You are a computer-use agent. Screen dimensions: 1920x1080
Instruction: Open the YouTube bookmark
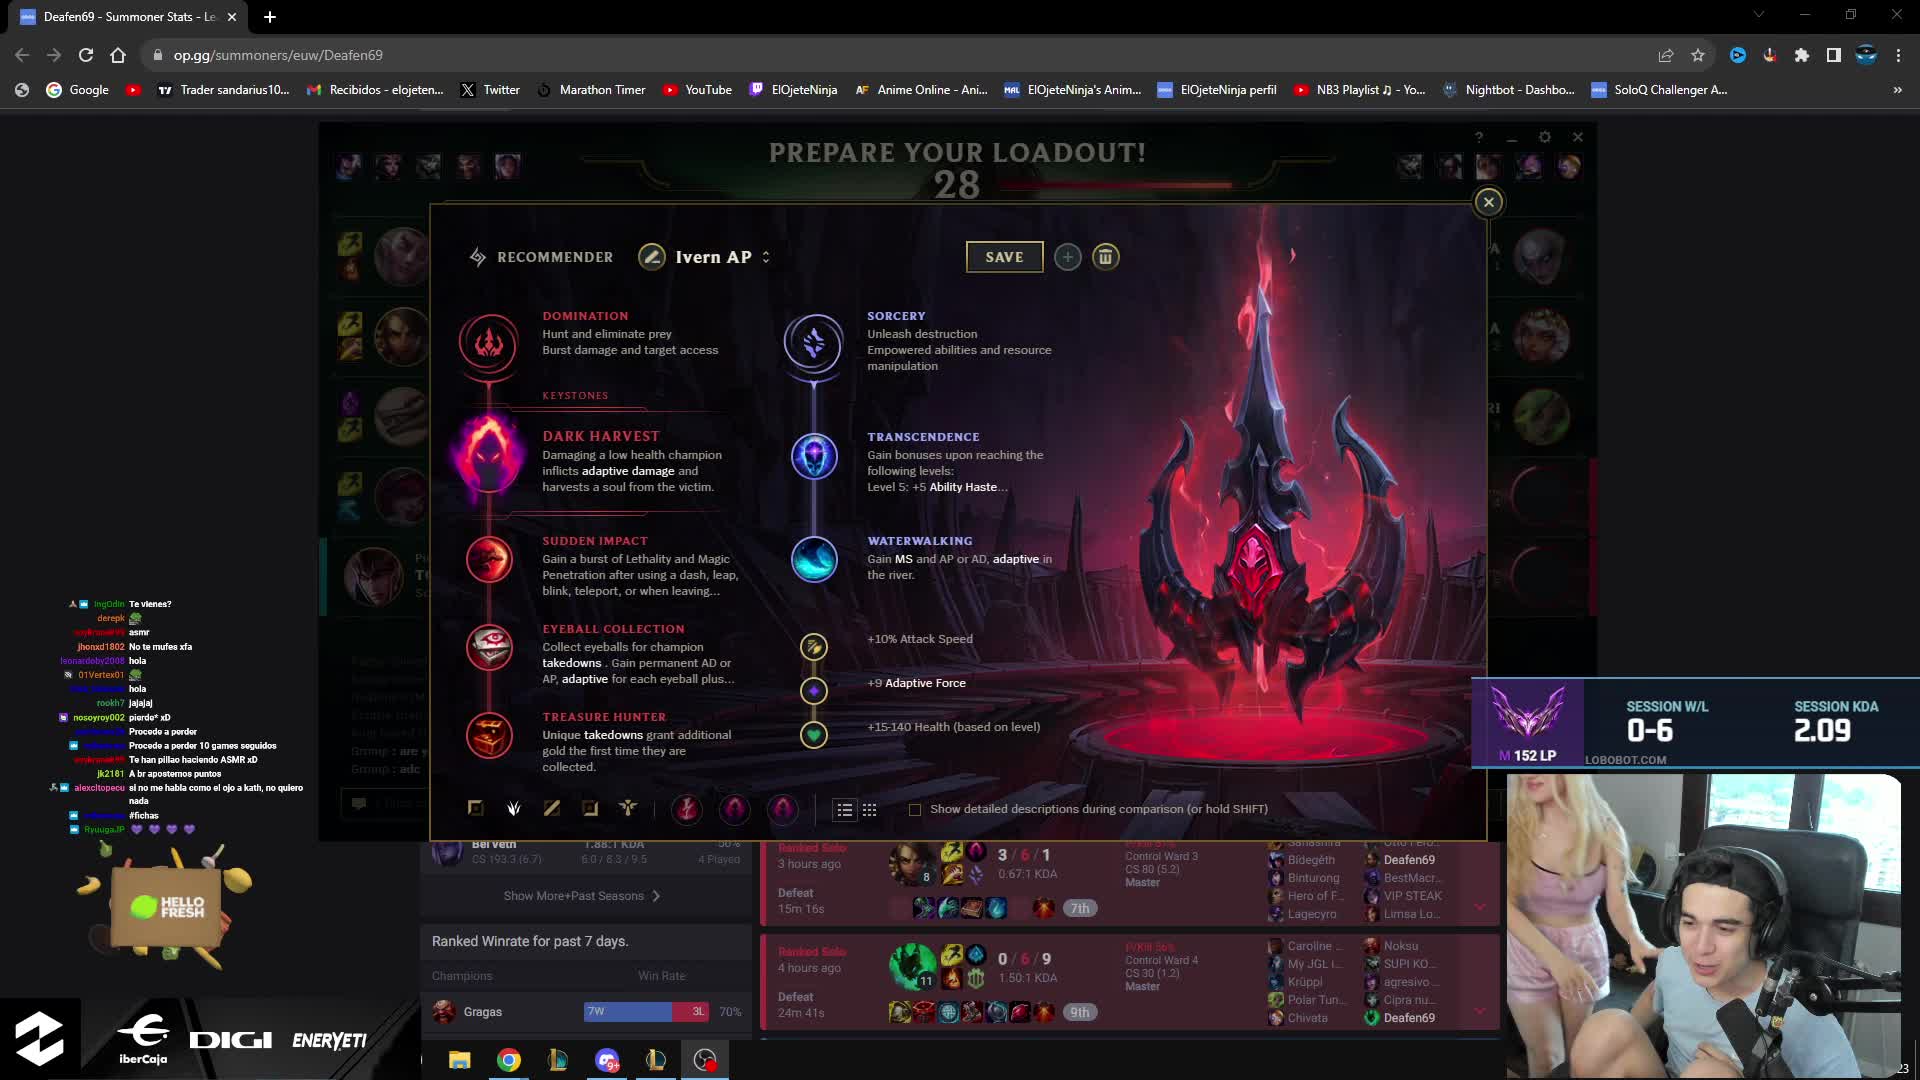[x=697, y=90]
